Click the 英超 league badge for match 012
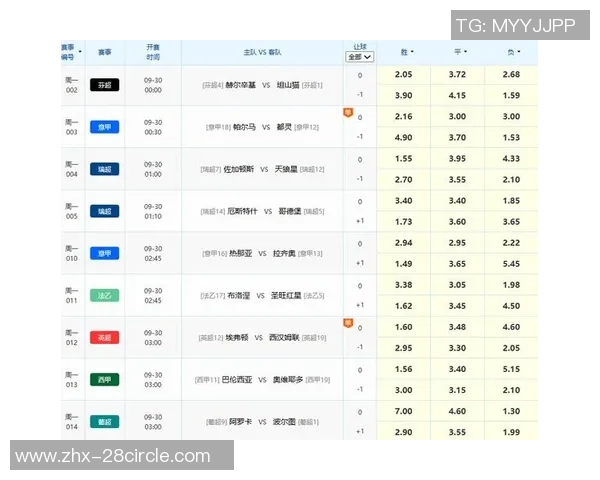This screenshot has height=480, width=600. [x=104, y=338]
